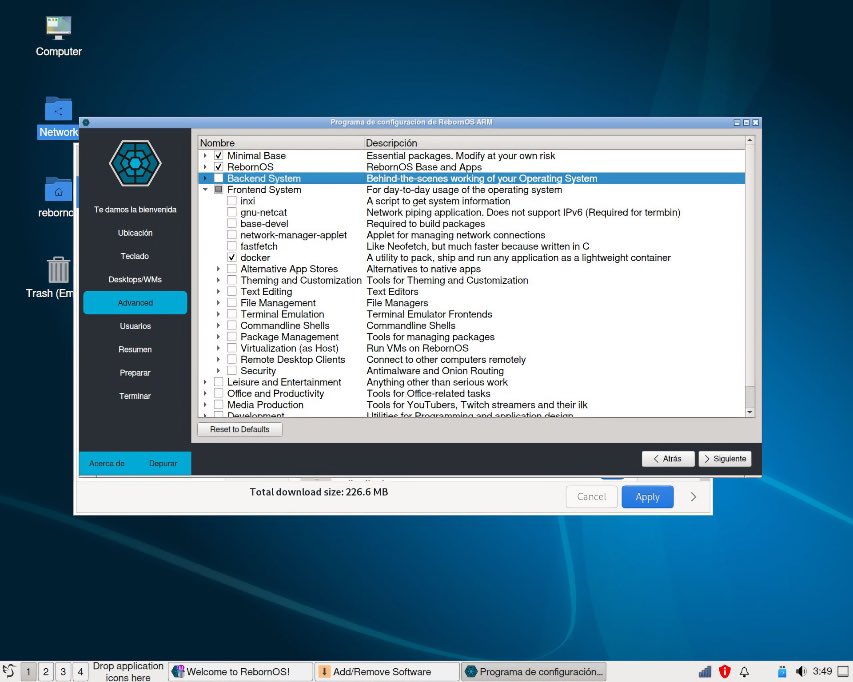Expand the Minimal Base tree node
The image size is (853, 682).
205,156
